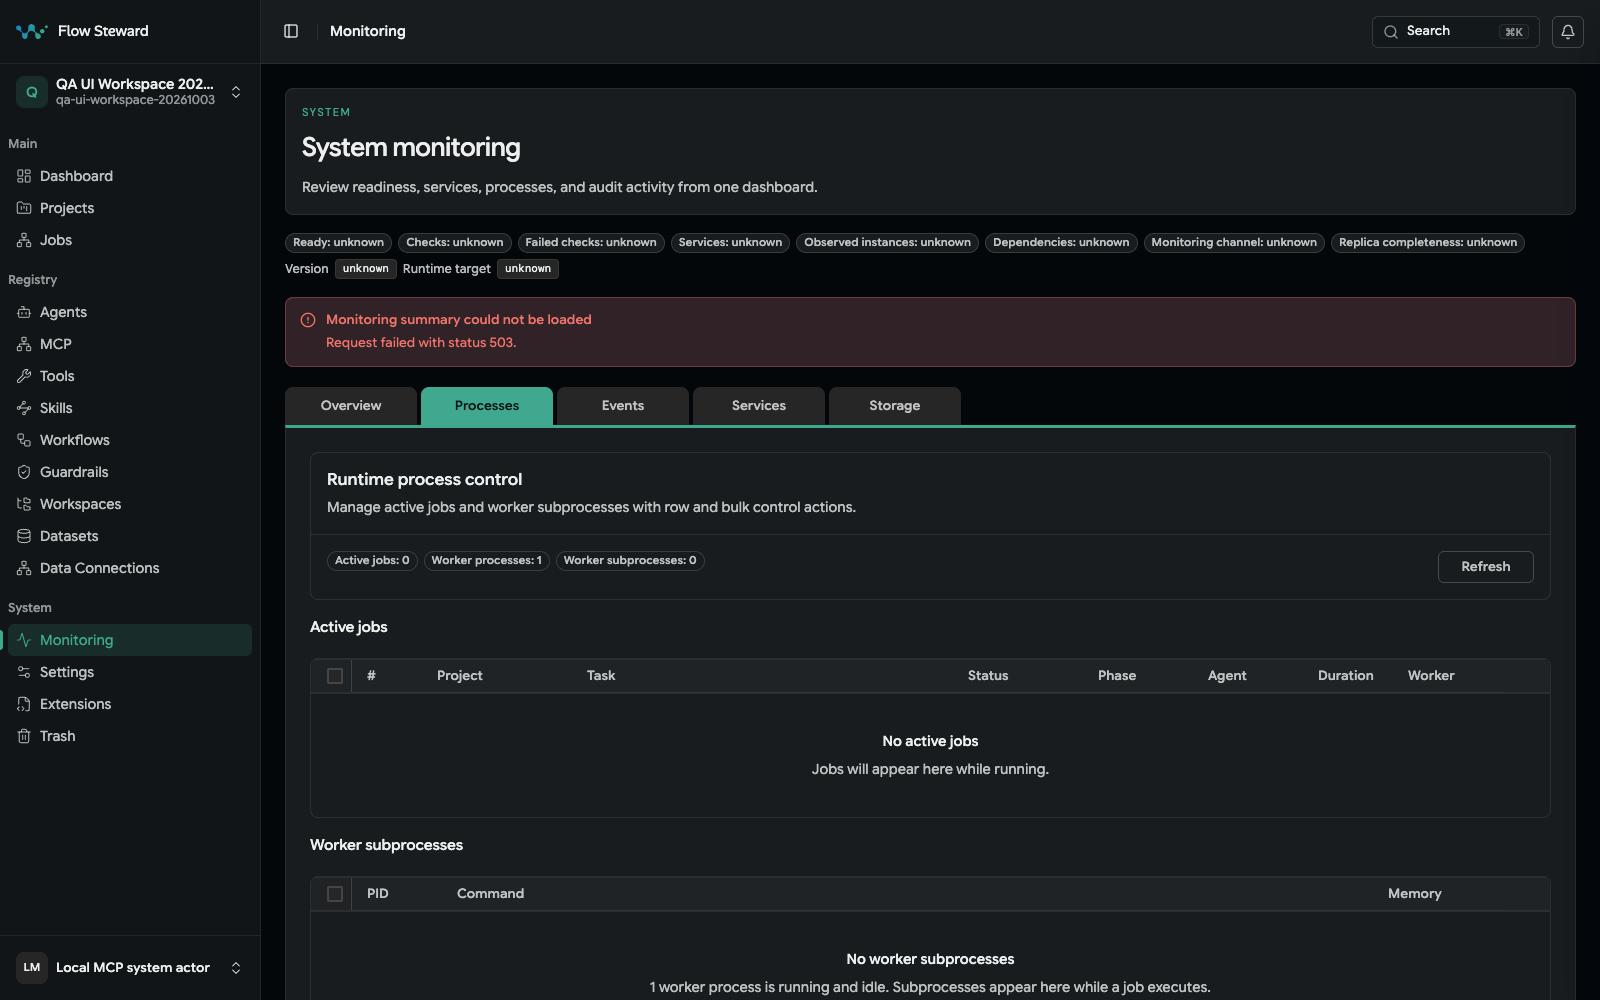The image size is (1600, 1000).
Task: Click the "Worker processes: 1" badge
Action: pos(487,561)
